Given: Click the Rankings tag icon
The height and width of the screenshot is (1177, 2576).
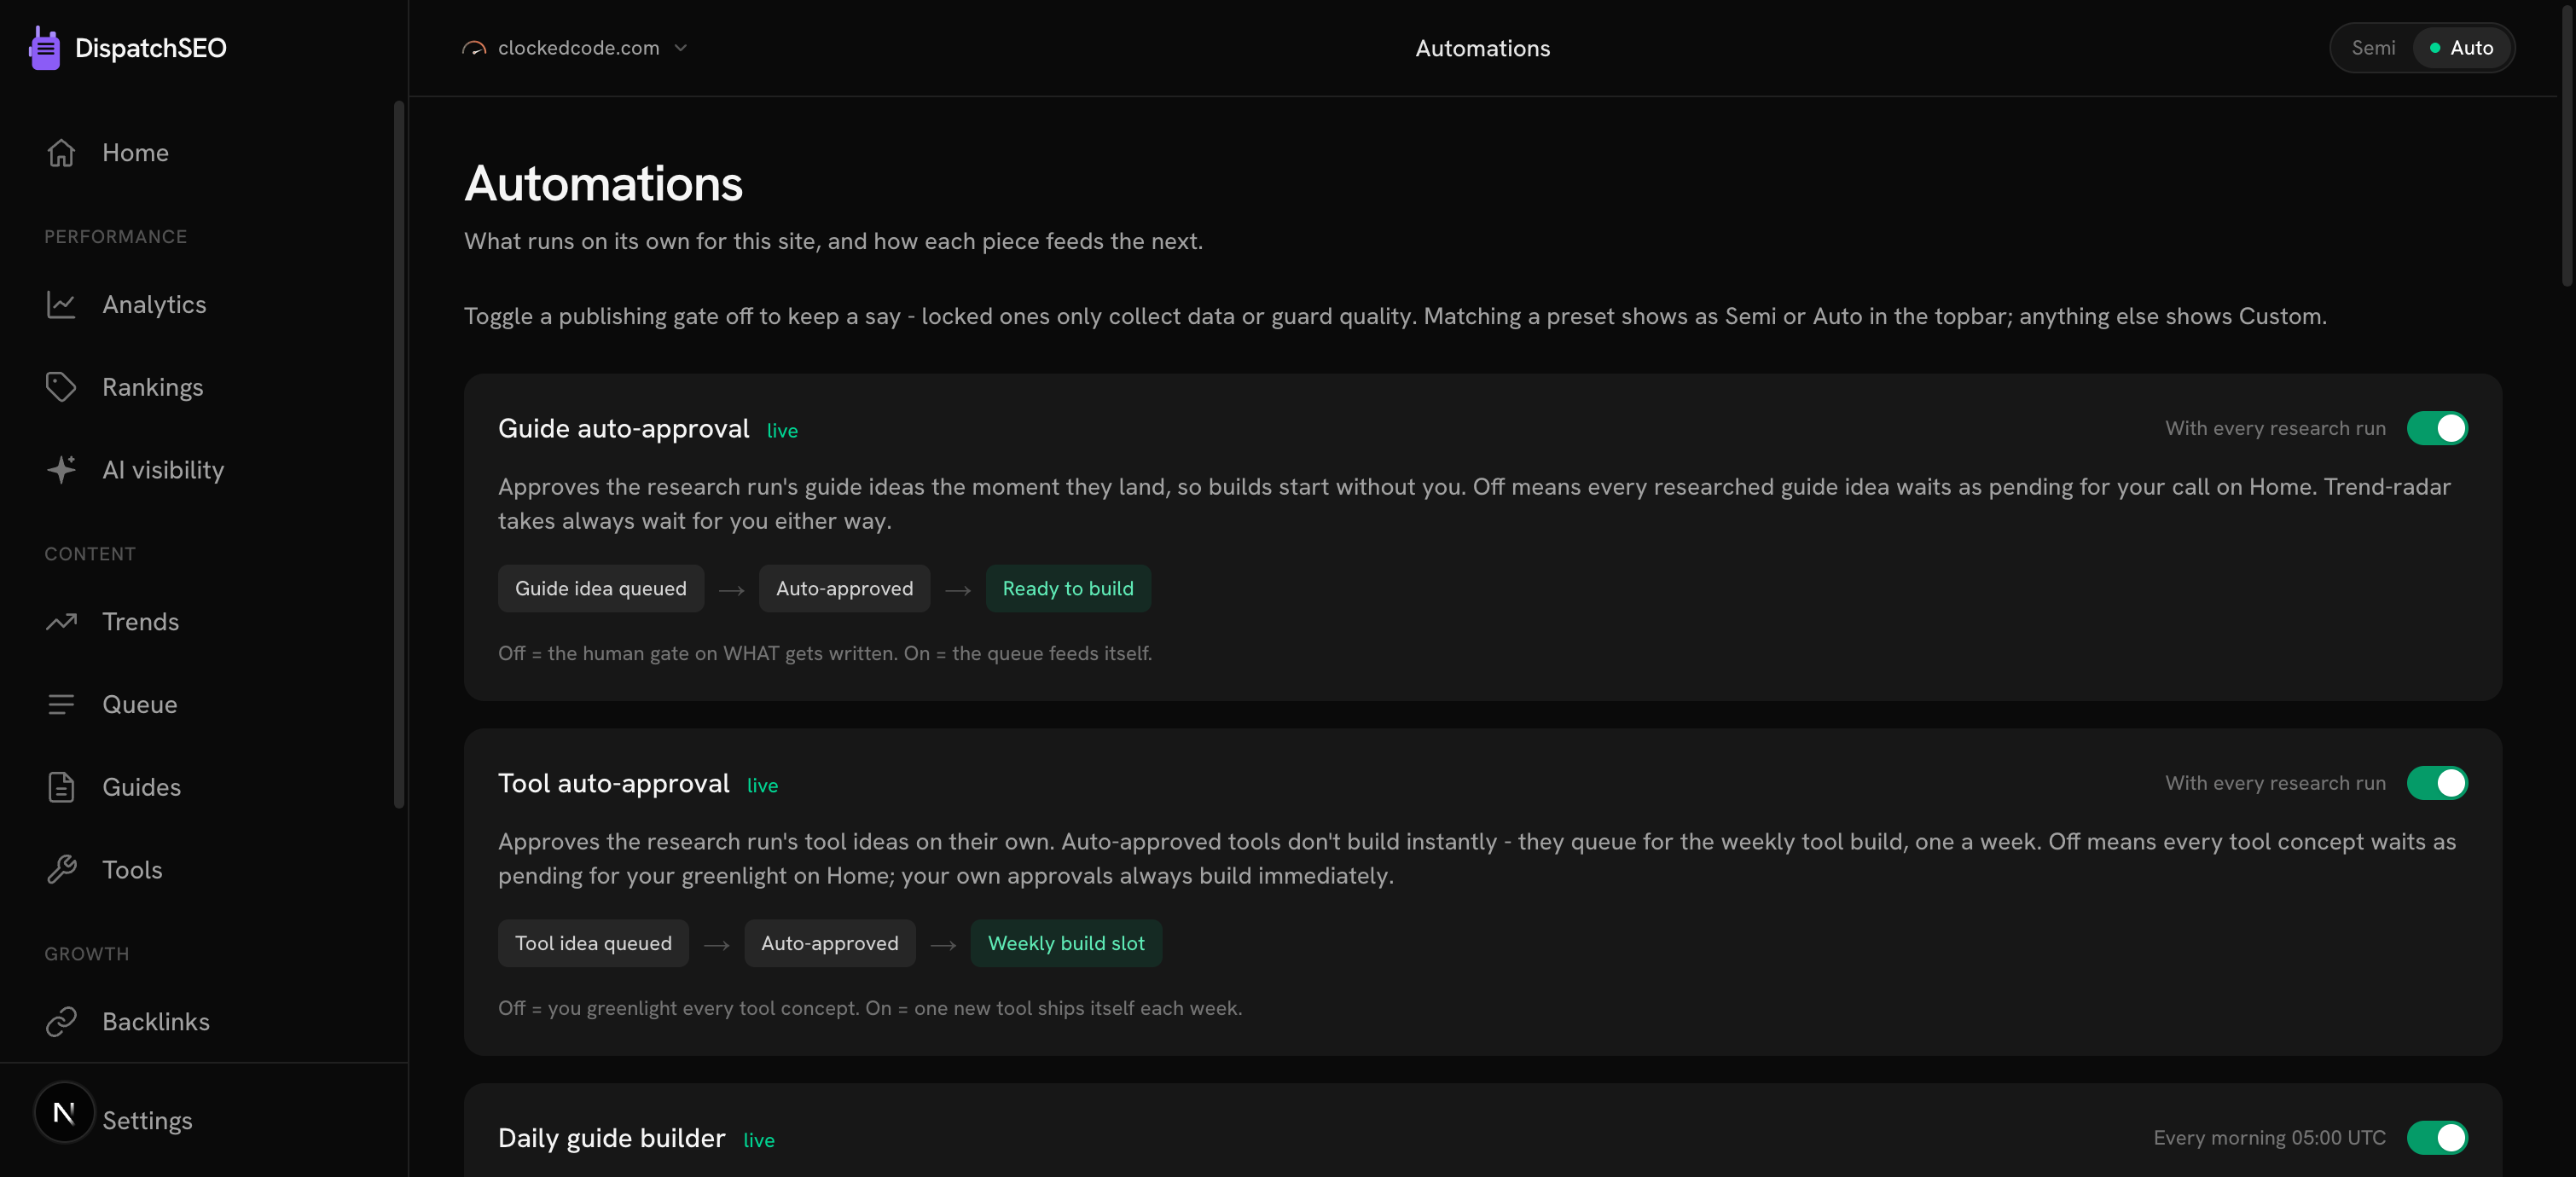Looking at the screenshot, I should pyautogui.click(x=61, y=387).
